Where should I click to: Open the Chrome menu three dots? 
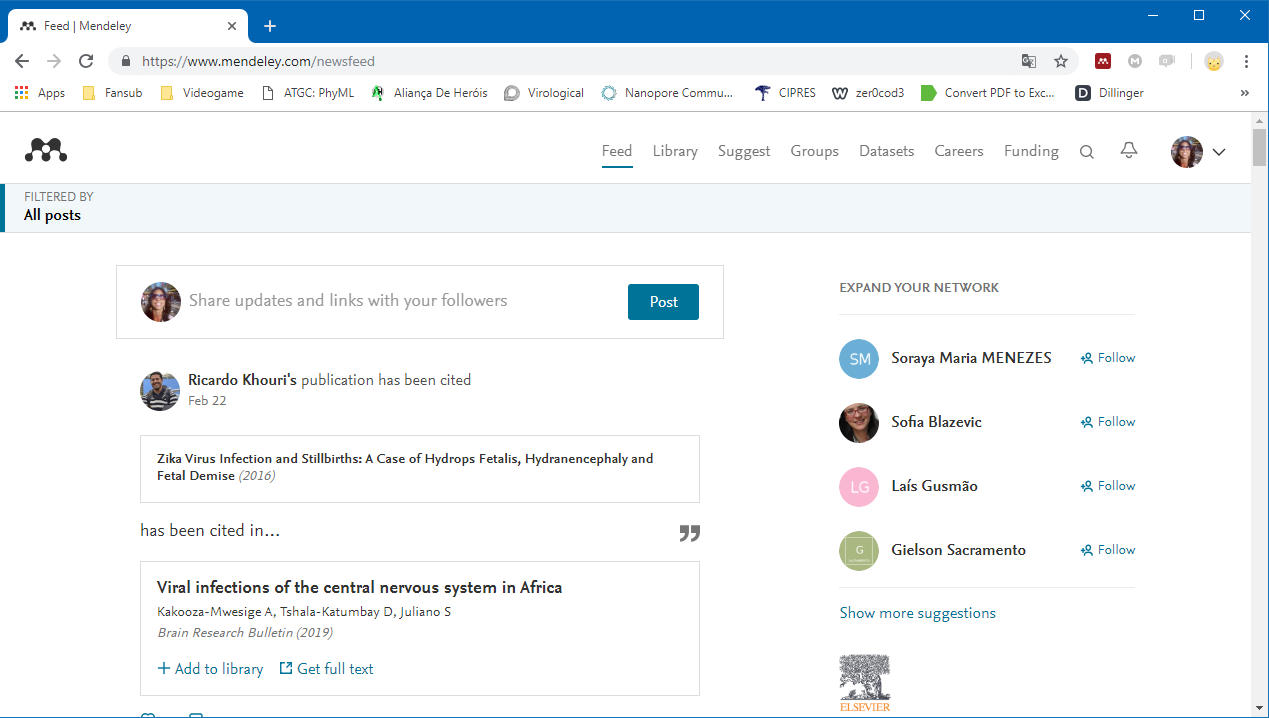(1246, 61)
